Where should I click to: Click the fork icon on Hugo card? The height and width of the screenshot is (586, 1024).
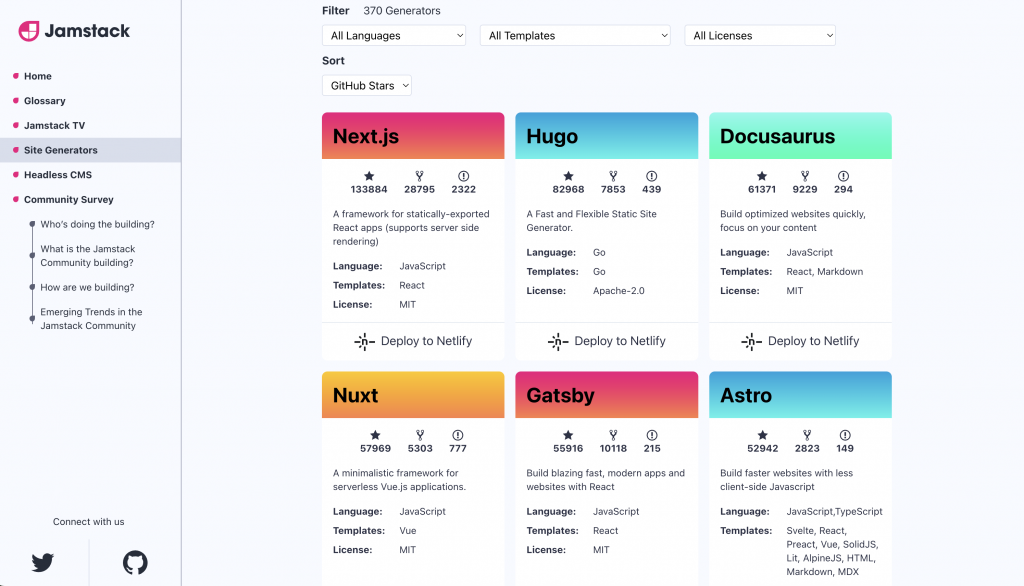point(613,176)
